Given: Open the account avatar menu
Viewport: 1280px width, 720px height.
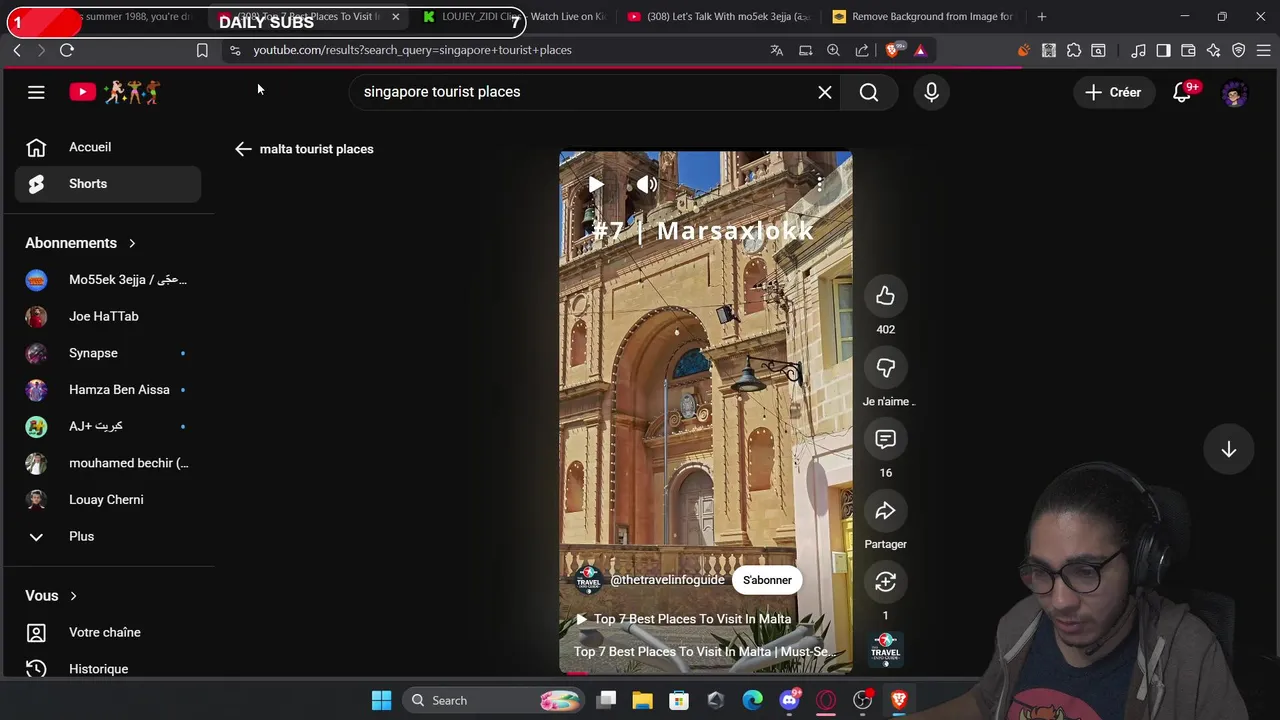Looking at the screenshot, I should coord(1235,93).
